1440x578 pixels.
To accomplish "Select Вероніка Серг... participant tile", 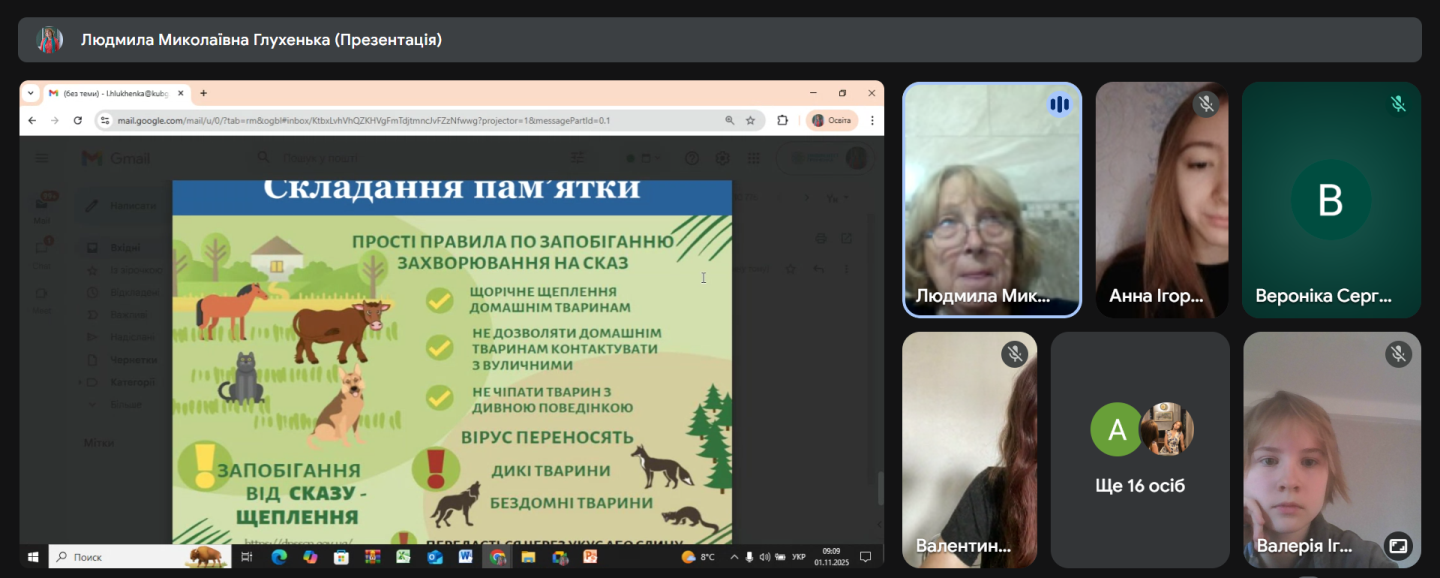I will (1330, 200).
